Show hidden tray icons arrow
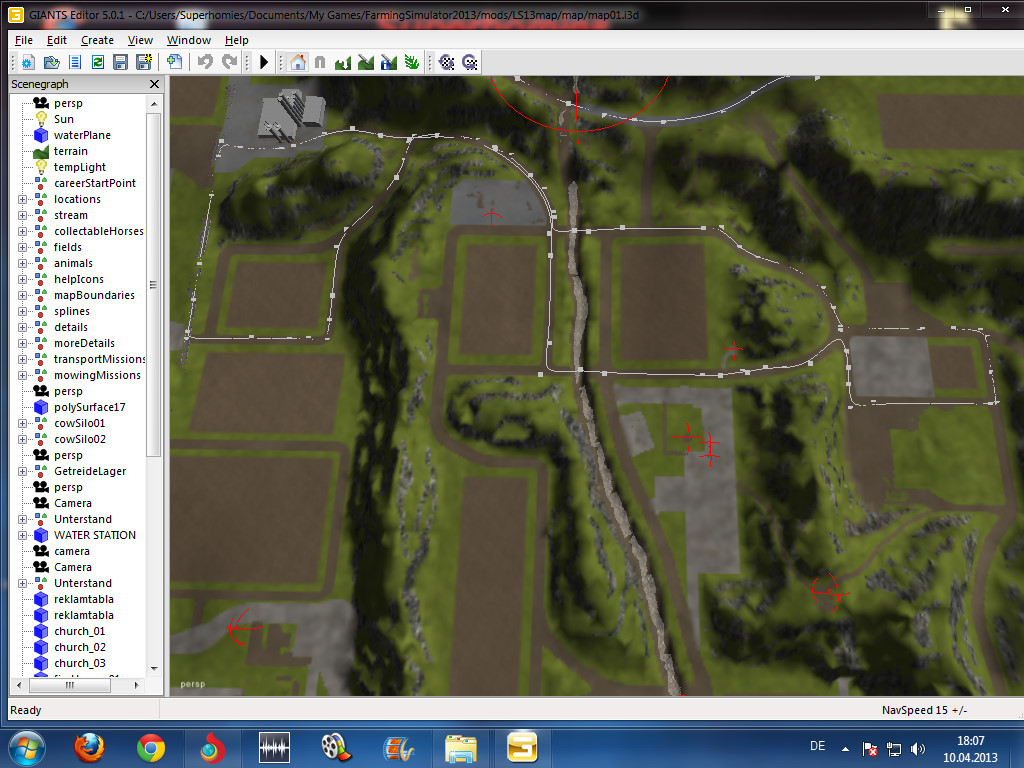Screen dimensions: 1024x768 pos(845,748)
